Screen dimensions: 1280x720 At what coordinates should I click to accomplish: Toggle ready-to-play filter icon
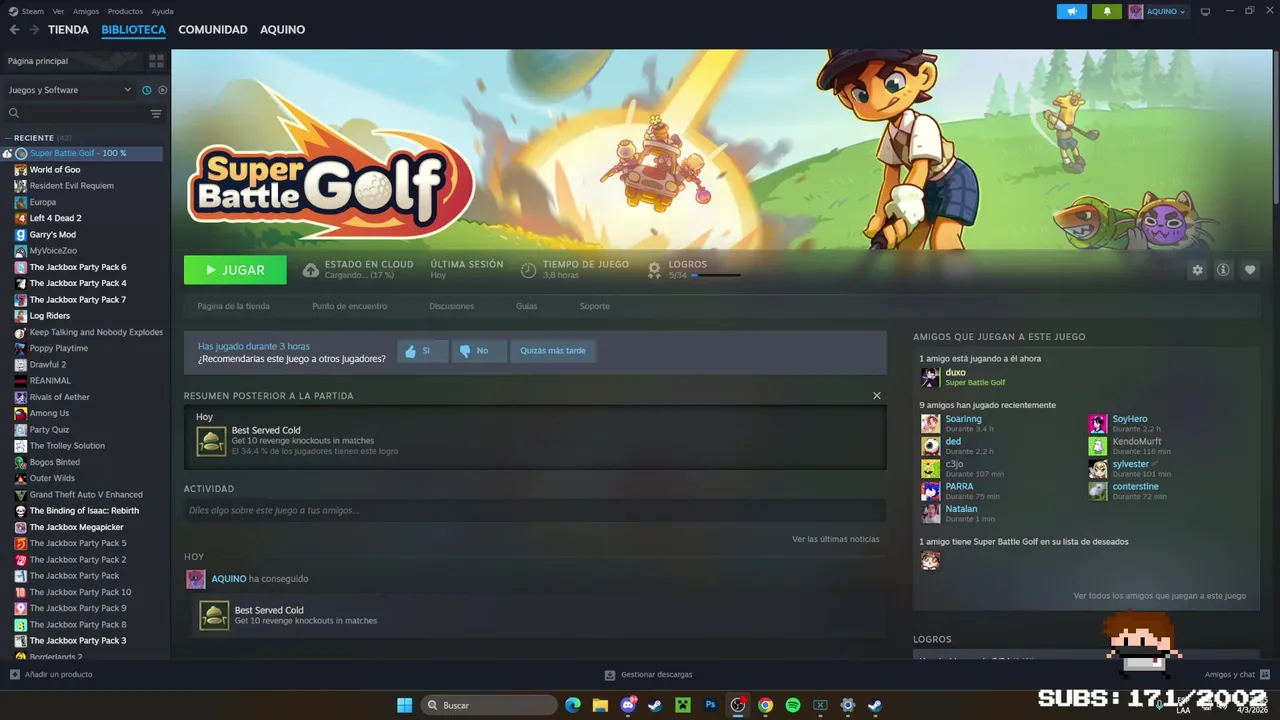click(162, 90)
